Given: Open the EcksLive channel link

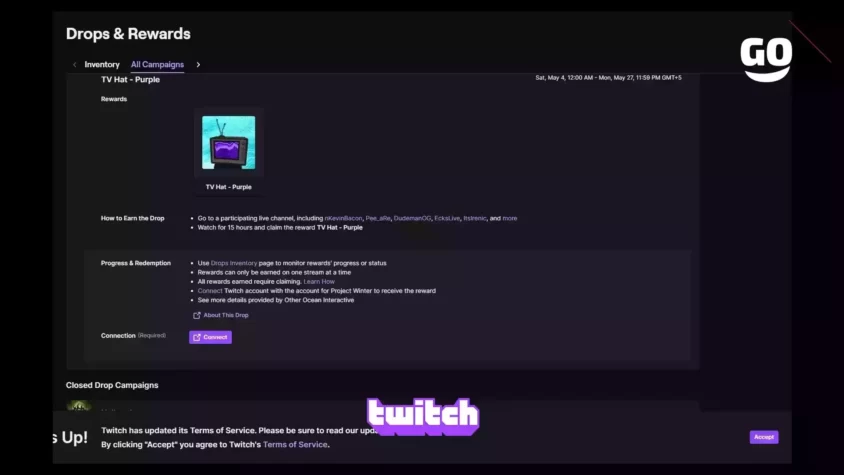Looking at the screenshot, I should tap(447, 218).
